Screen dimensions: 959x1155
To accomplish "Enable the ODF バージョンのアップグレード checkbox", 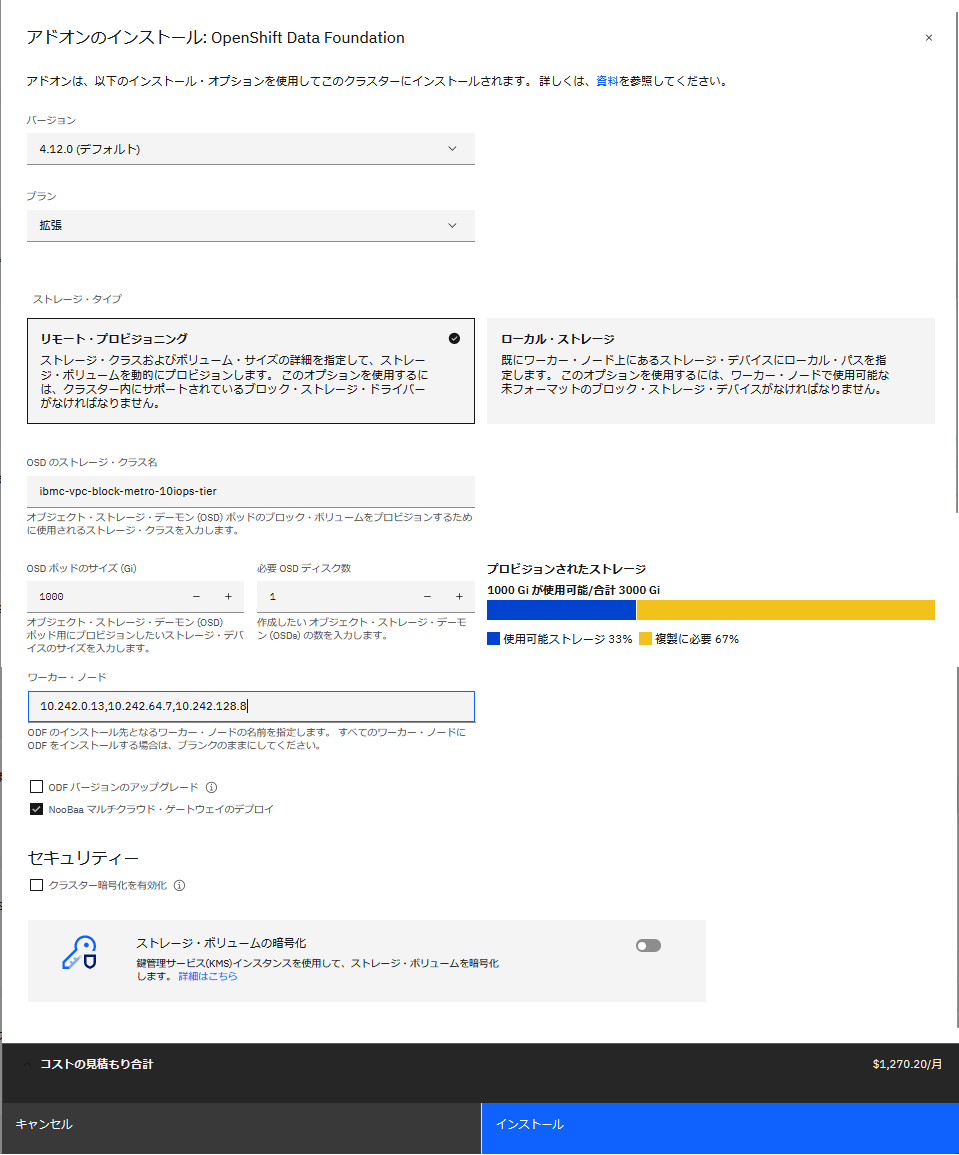I will (35, 787).
